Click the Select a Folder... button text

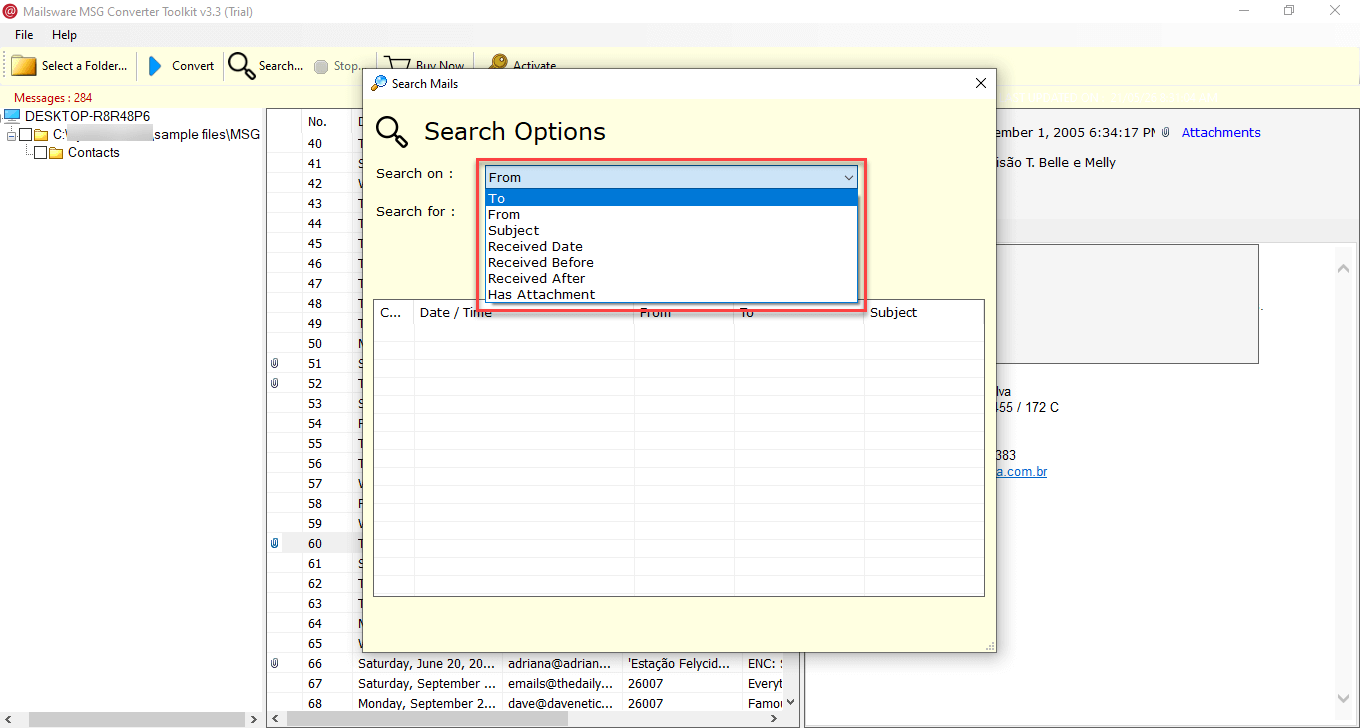(x=84, y=66)
